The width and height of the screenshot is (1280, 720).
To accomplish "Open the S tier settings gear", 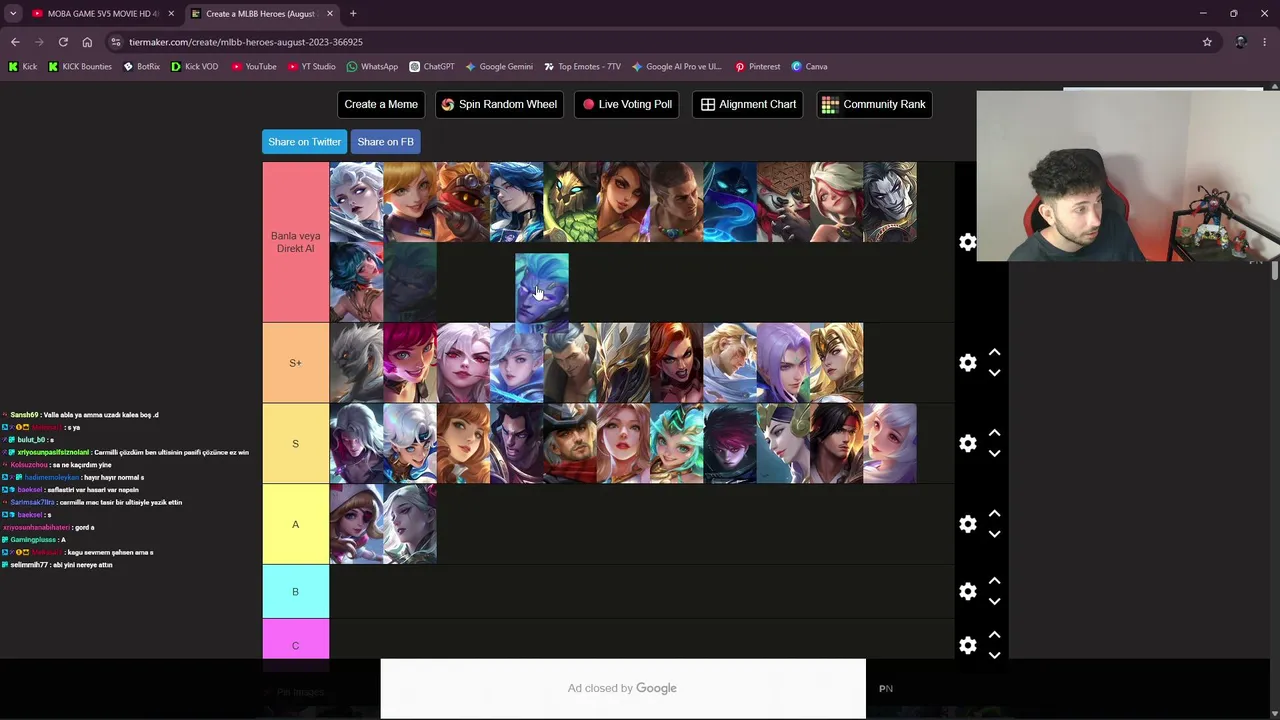I will point(967,443).
